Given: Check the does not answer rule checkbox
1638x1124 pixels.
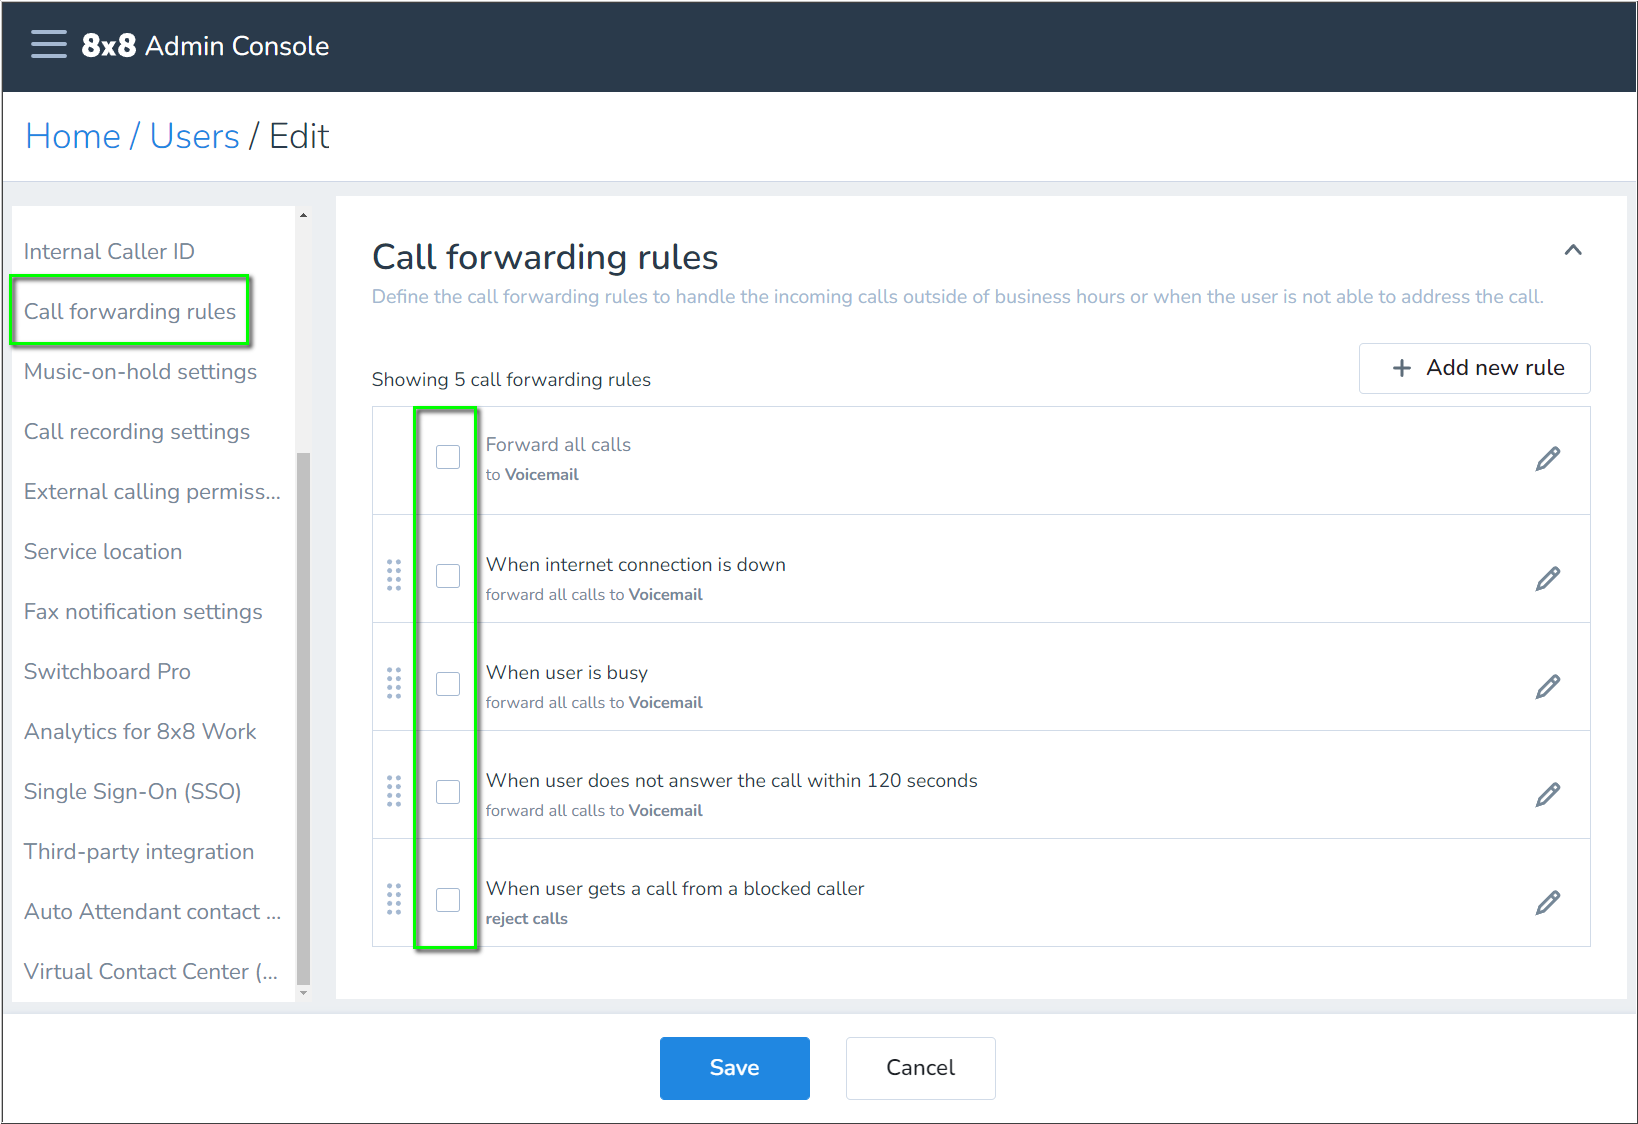Looking at the screenshot, I should (x=447, y=791).
